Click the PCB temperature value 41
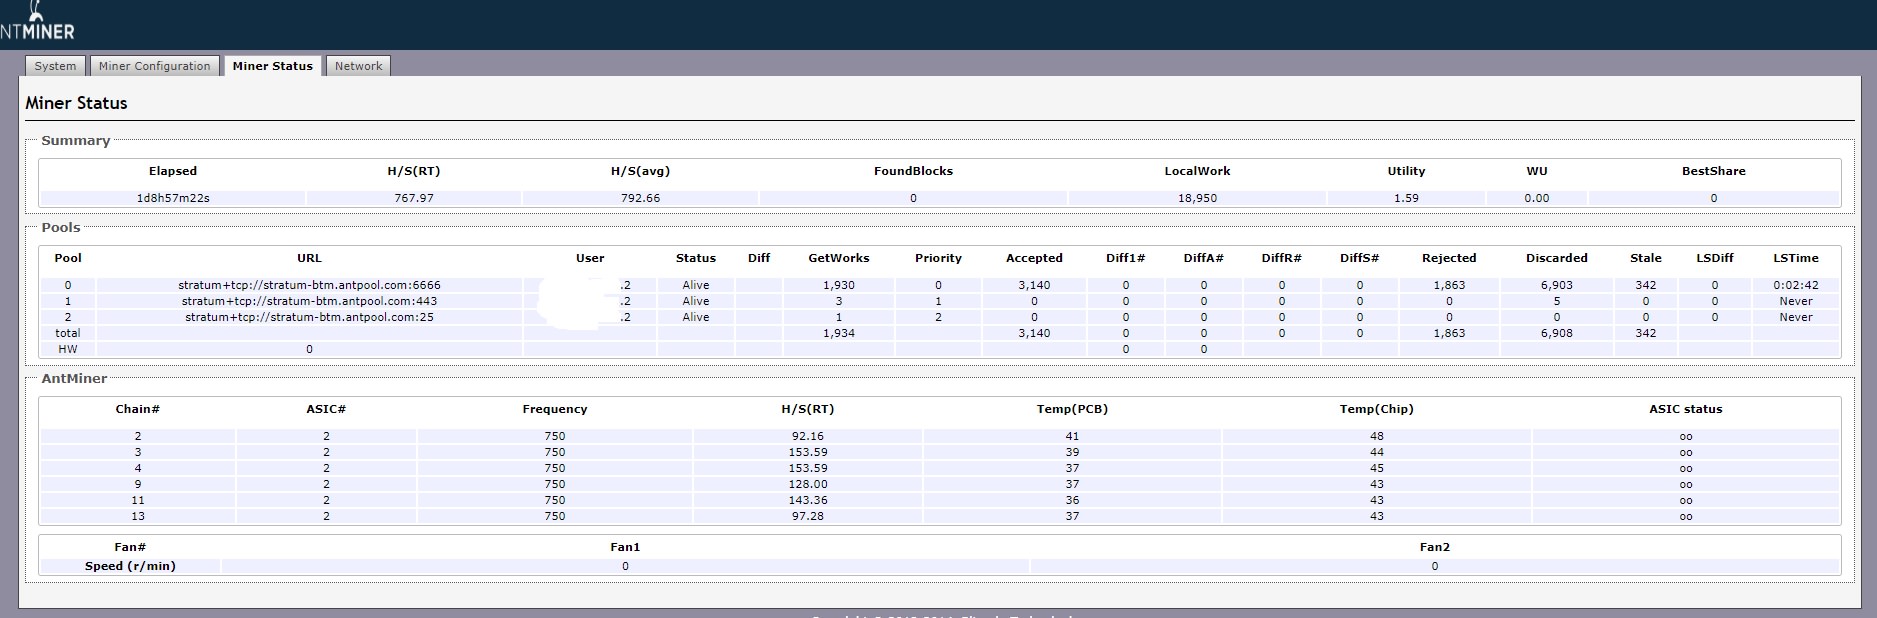1877x618 pixels. [1072, 436]
